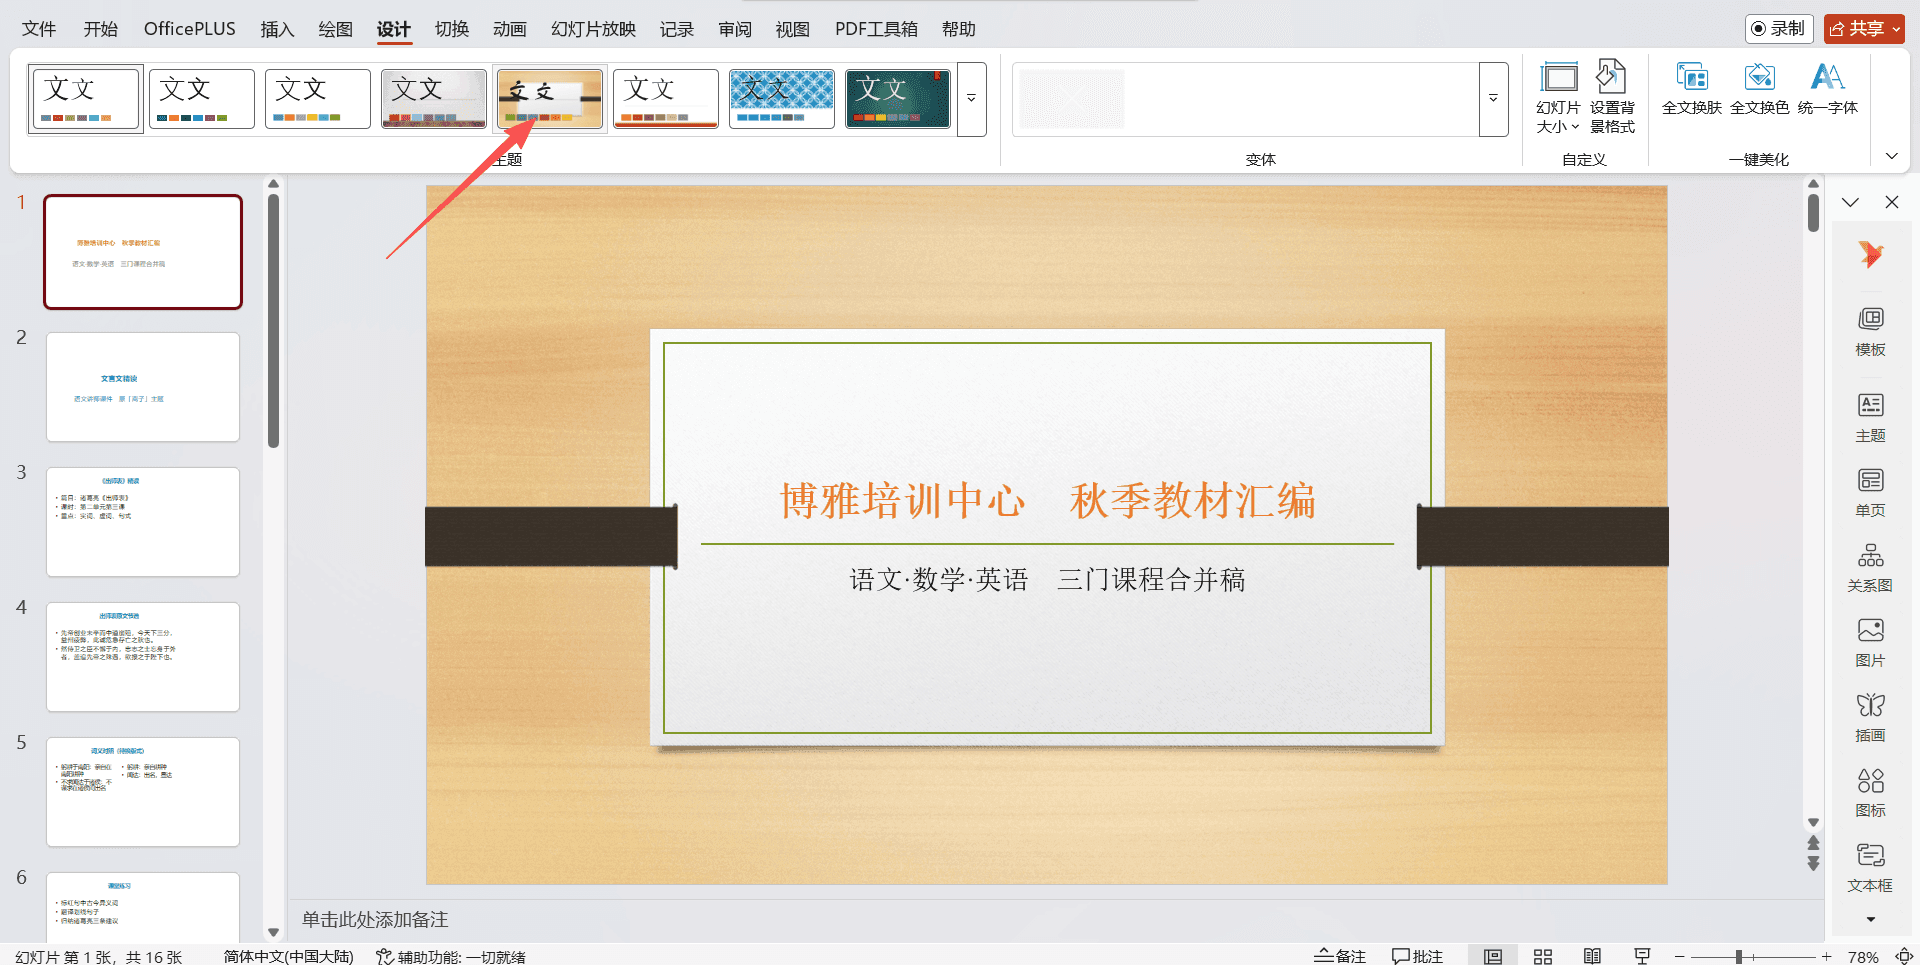Viewport: 1920px width, 965px height.
Task: Select slide 1 thumbnail
Action: pos(143,252)
